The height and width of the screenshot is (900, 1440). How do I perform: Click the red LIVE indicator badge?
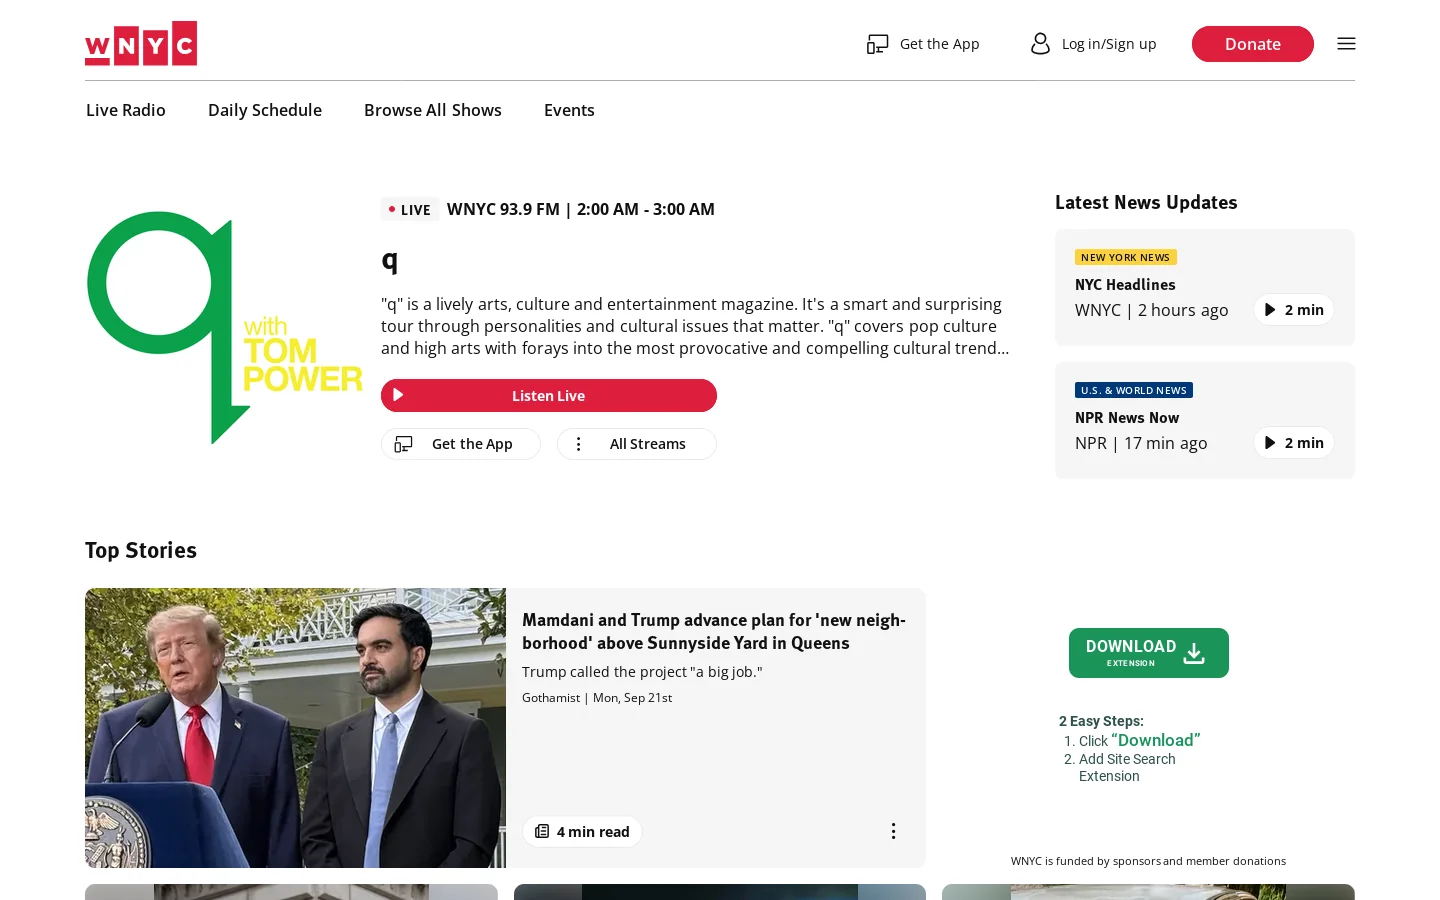[x=410, y=210]
